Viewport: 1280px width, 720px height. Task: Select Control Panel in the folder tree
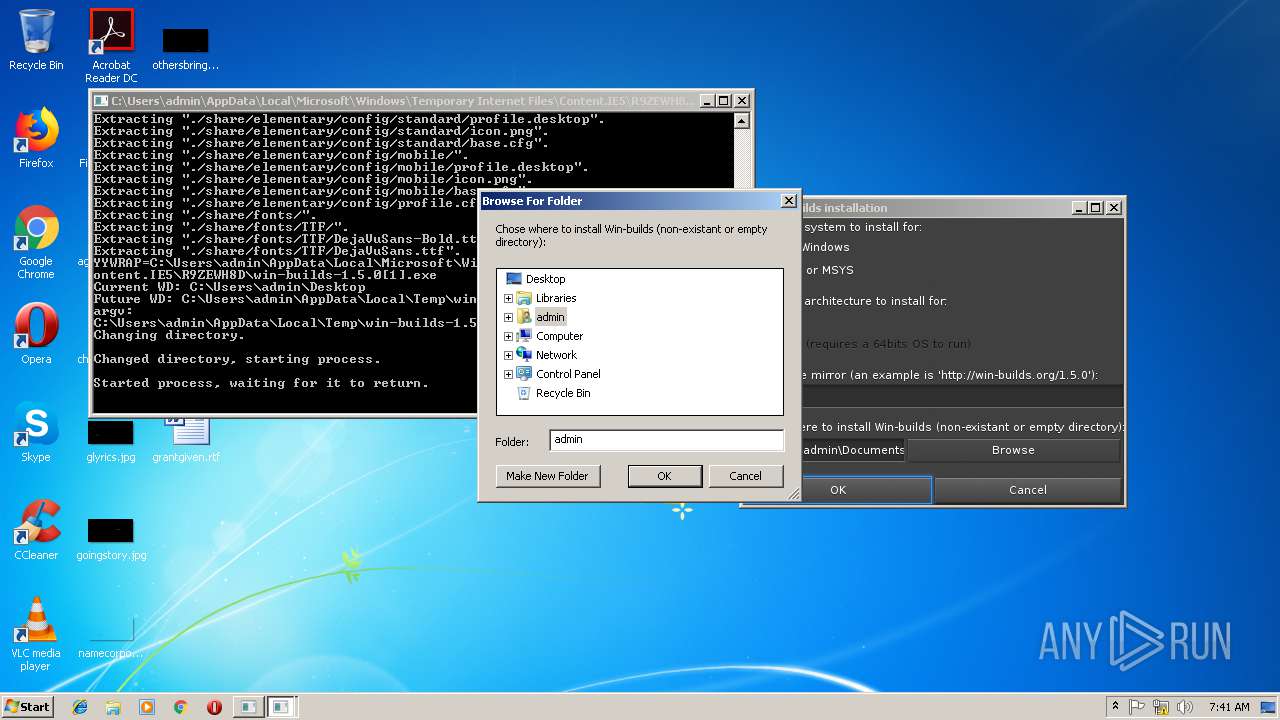click(x=568, y=374)
